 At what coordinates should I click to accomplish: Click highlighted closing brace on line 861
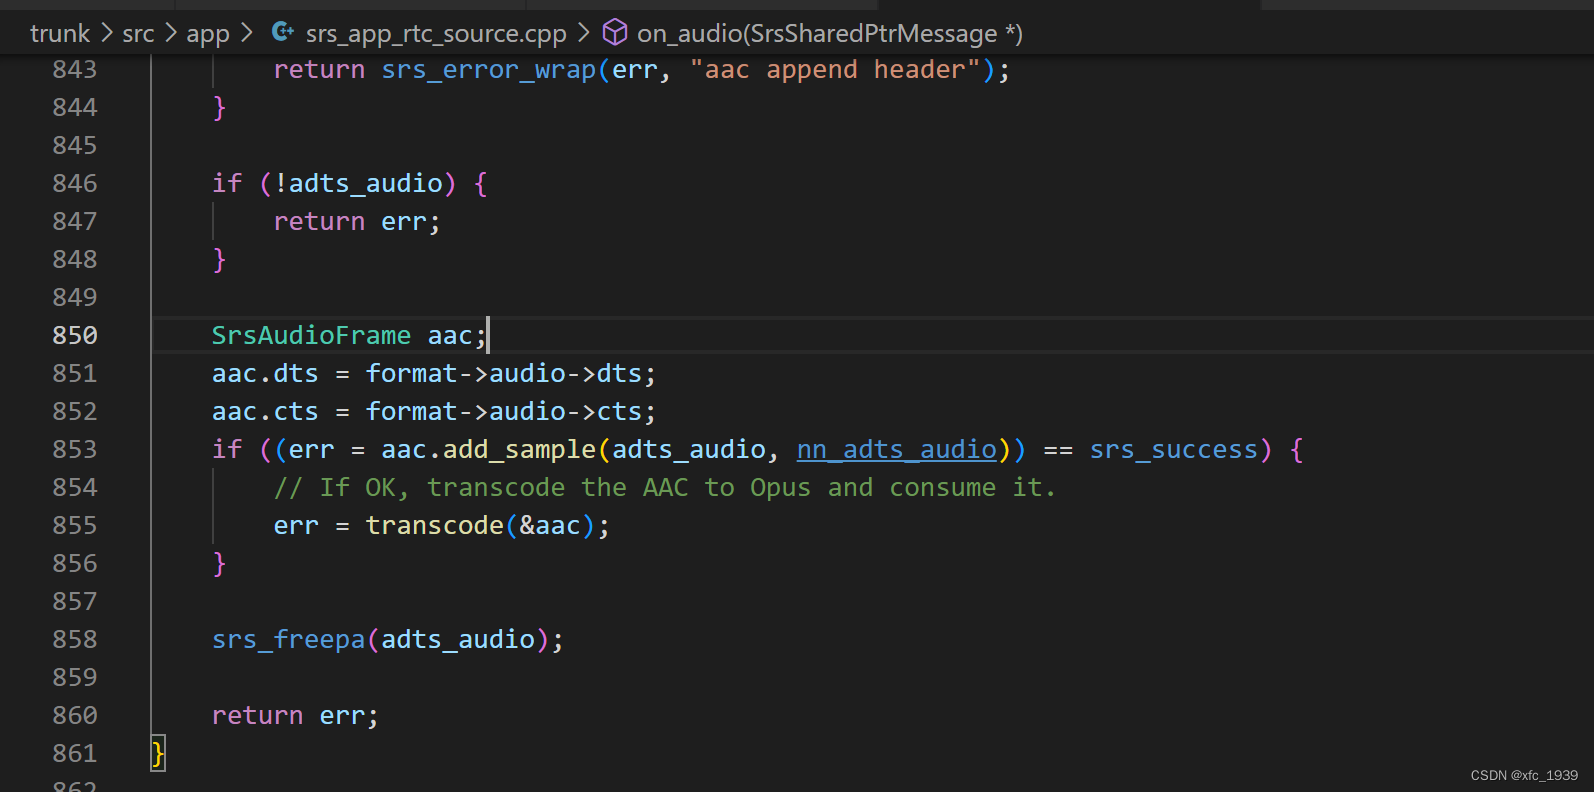click(158, 753)
